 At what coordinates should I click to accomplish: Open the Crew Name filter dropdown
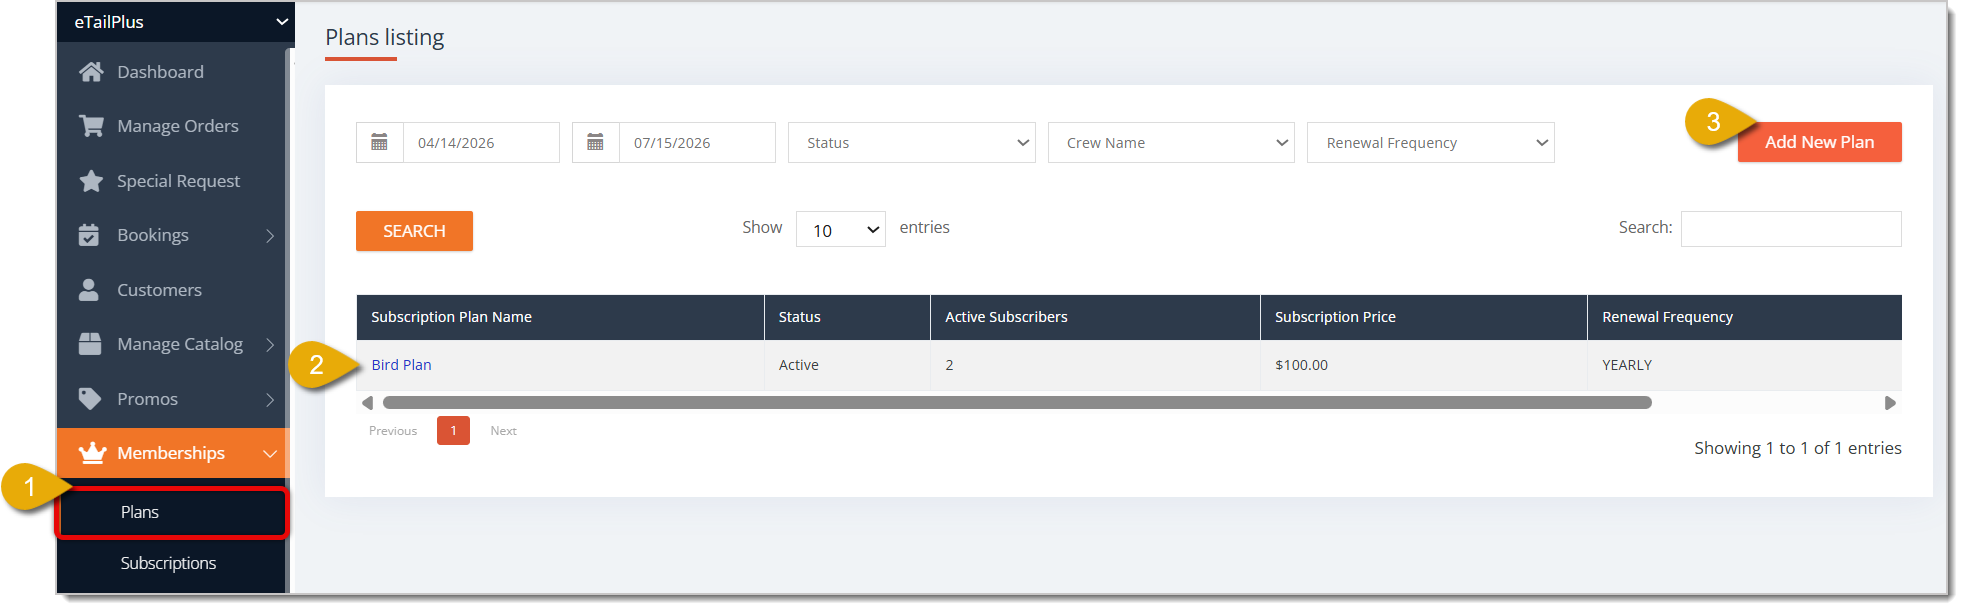click(x=1171, y=143)
